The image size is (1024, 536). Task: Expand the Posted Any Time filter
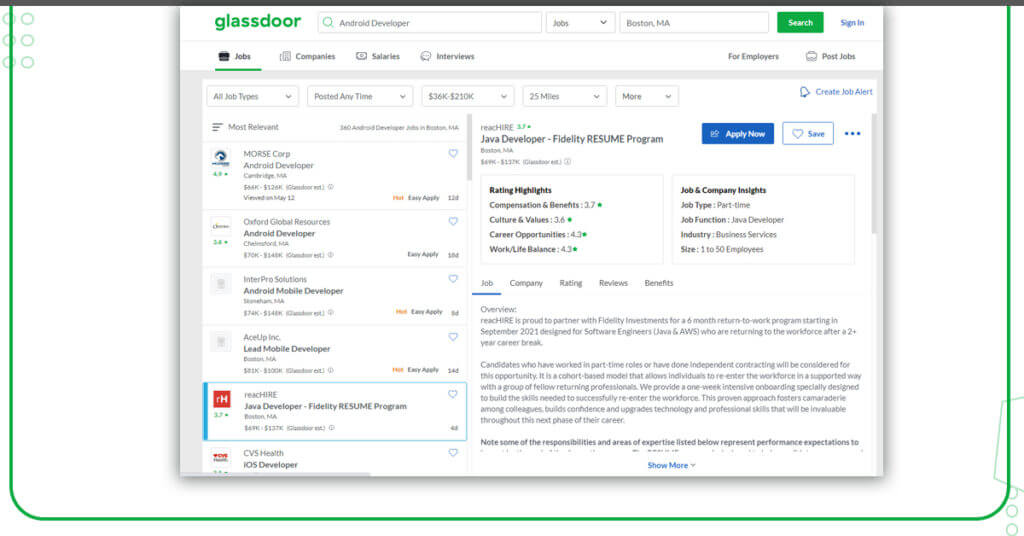(360, 97)
